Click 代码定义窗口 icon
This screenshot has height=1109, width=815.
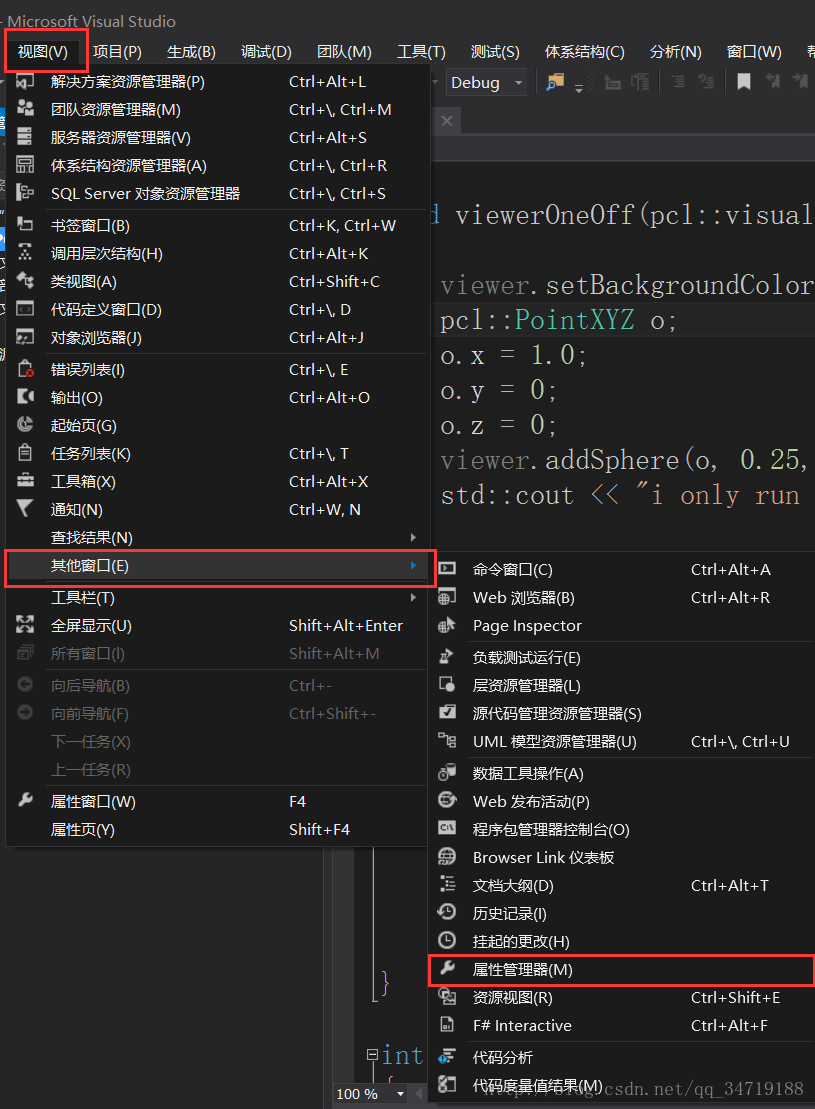(x=25, y=308)
